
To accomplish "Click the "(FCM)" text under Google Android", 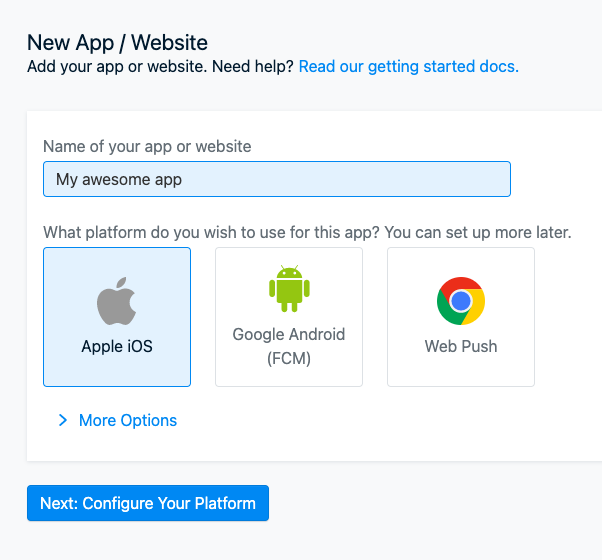I will [289, 359].
